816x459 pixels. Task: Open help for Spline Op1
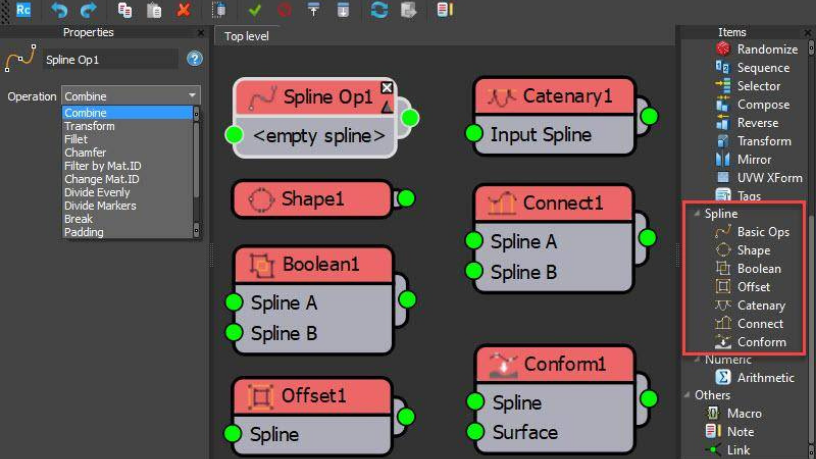point(195,58)
